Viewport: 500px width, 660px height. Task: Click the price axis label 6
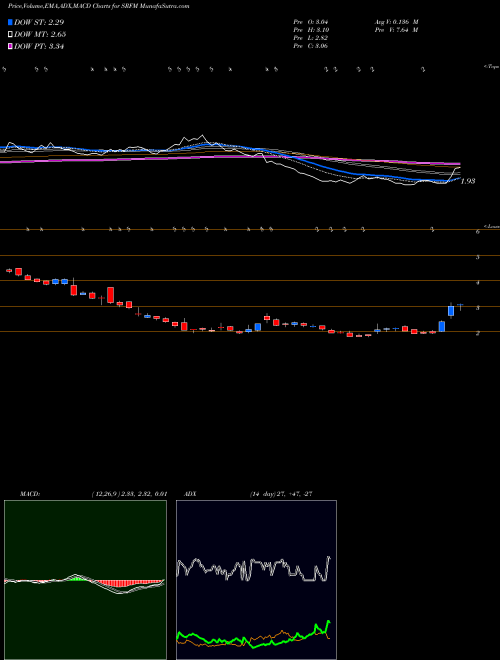pos(478,231)
